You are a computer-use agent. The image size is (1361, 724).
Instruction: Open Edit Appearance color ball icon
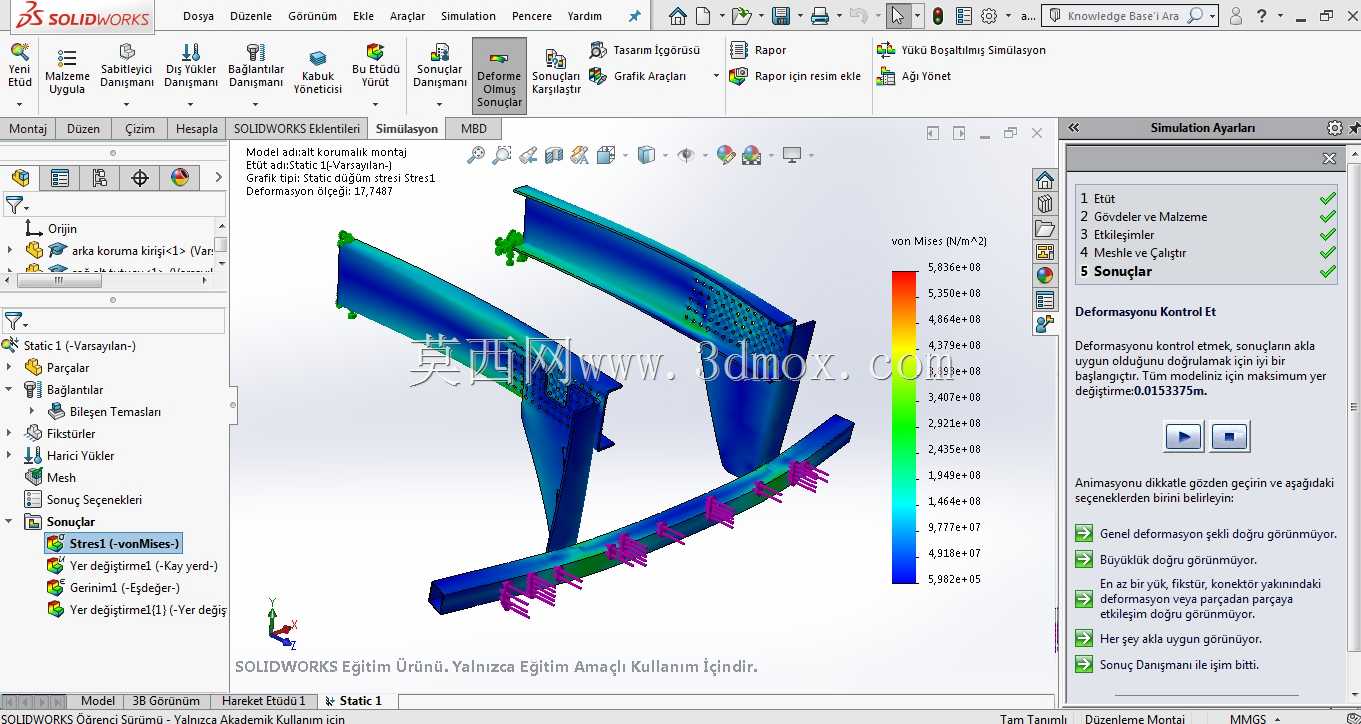727,155
